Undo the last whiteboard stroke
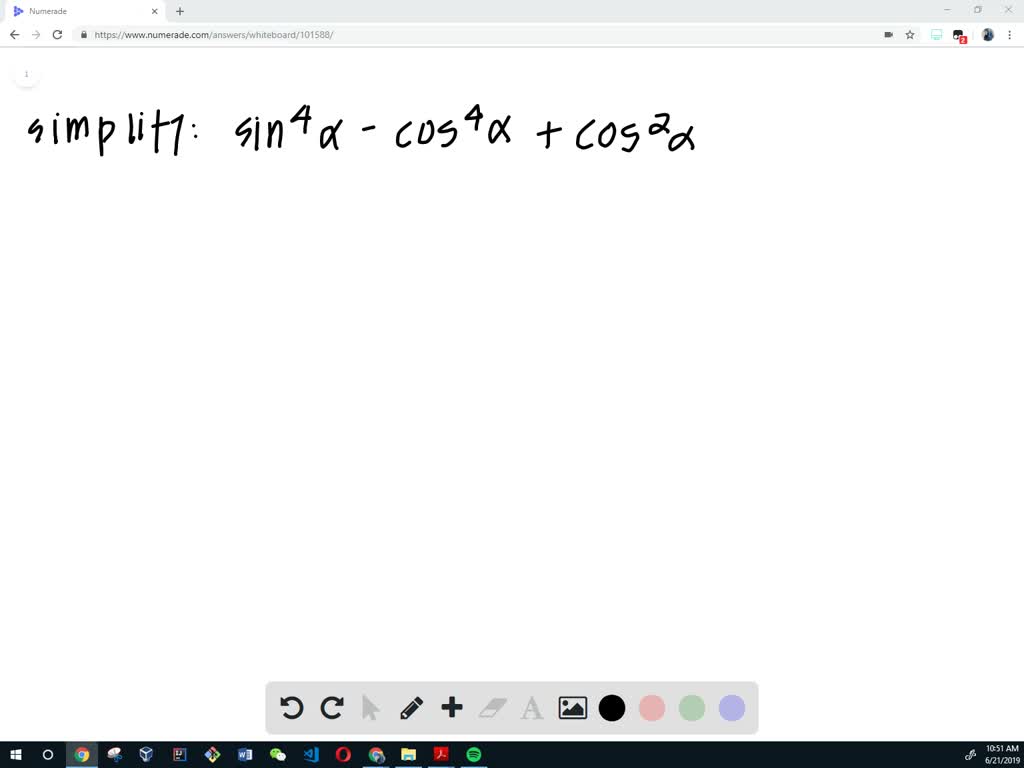The width and height of the screenshot is (1024, 768). 291,708
